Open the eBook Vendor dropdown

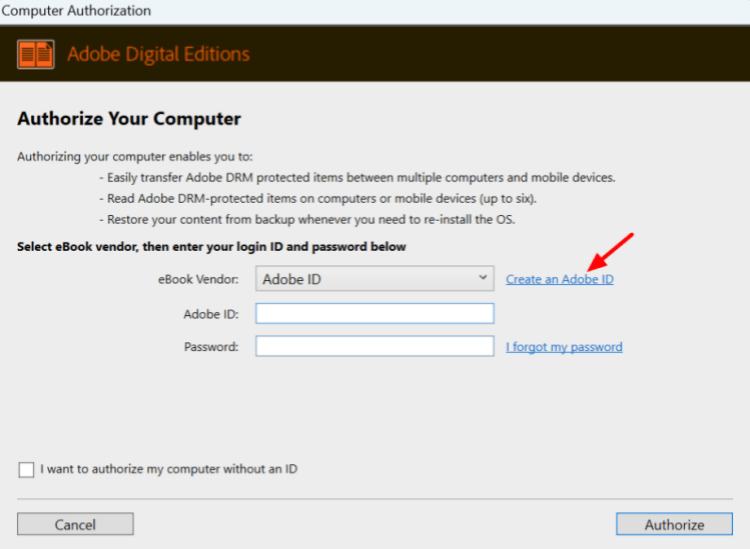point(375,279)
